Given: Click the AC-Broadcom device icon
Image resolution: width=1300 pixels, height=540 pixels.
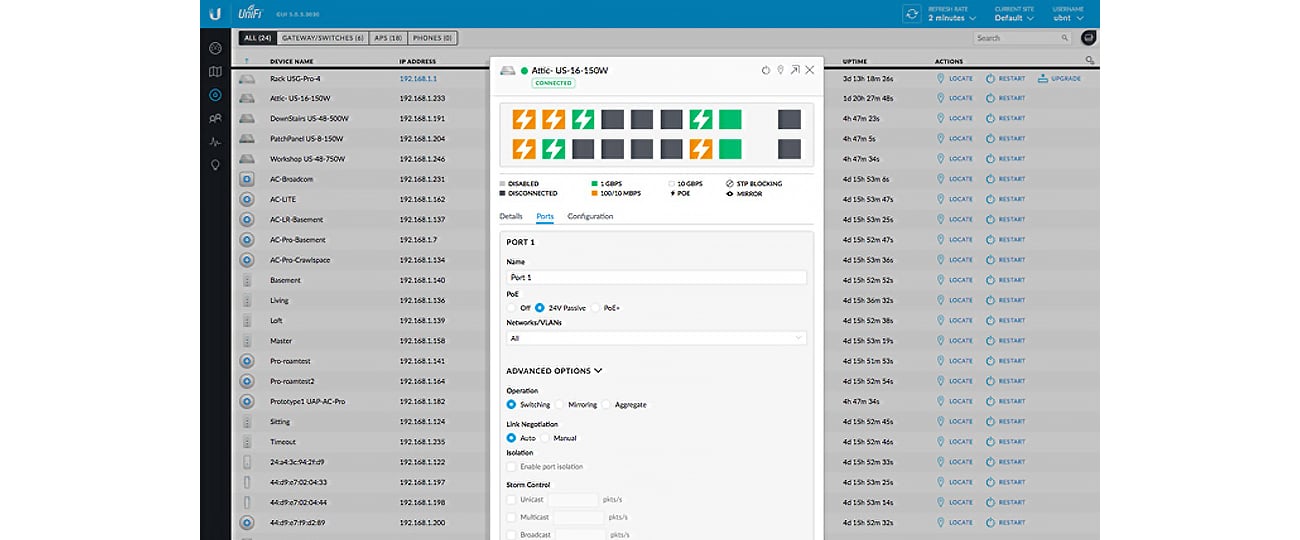Looking at the screenshot, I should [x=247, y=179].
